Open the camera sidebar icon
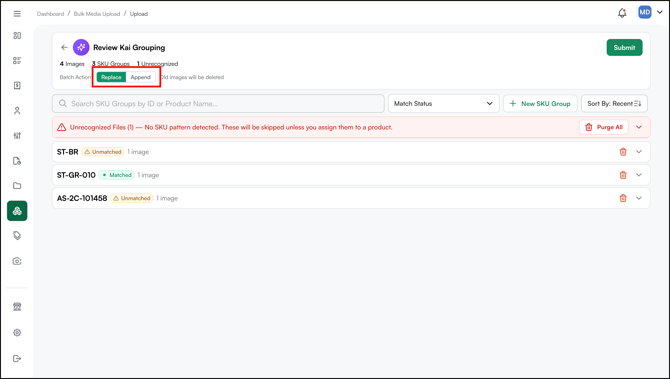Image resolution: width=670 pixels, height=379 pixels. point(17,261)
